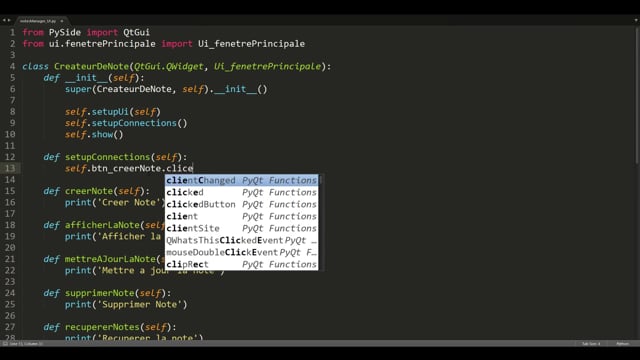Click setupConnections() call on line 9
This screenshot has width=640, height=360.
tap(139, 123)
